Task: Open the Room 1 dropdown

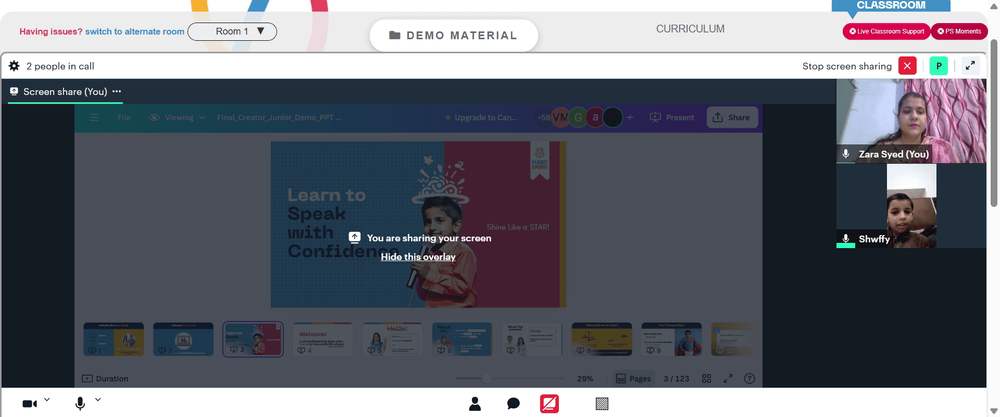Action: tap(232, 31)
